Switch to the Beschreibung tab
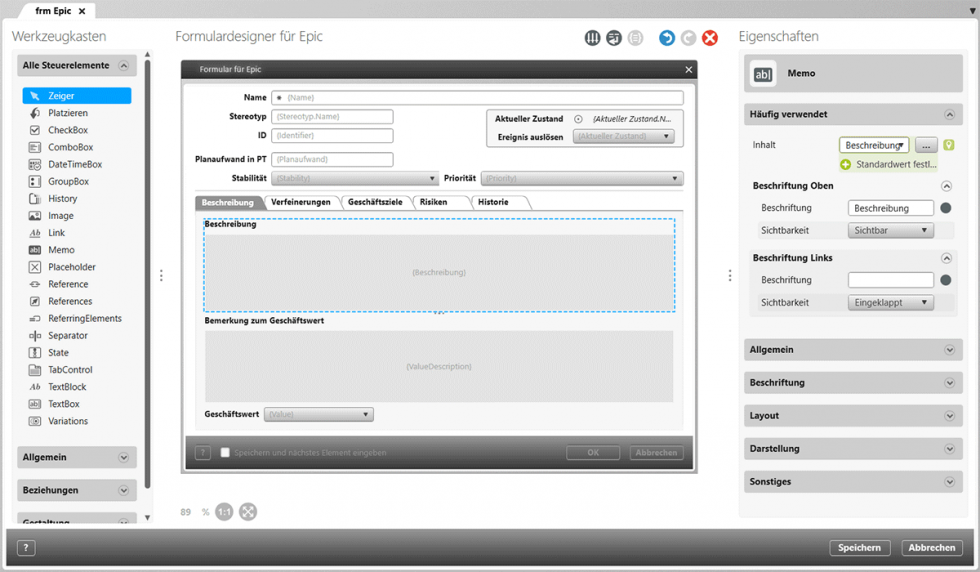This screenshot has width=980, height=572. (x=228, y=203)
